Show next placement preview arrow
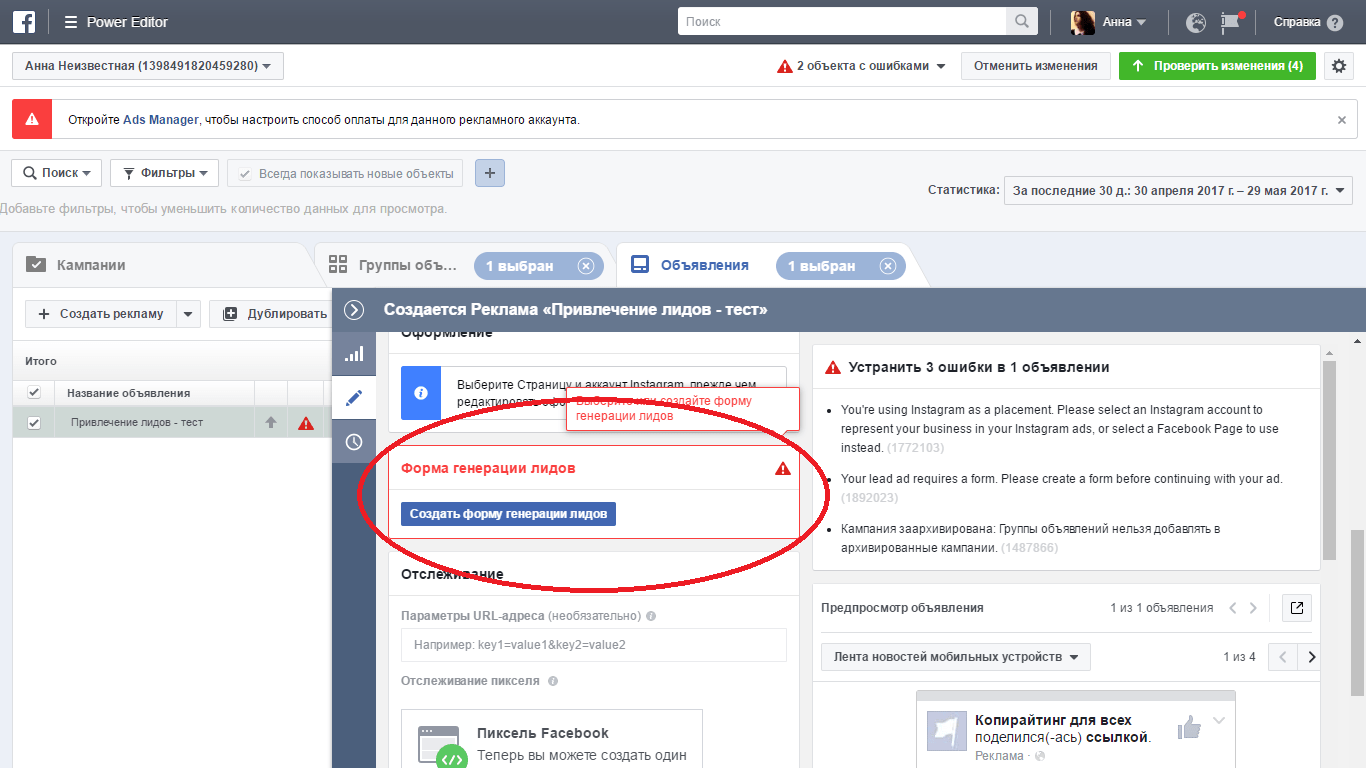Viewport: 1366px width, 768px height. (x=1311, y=657)
